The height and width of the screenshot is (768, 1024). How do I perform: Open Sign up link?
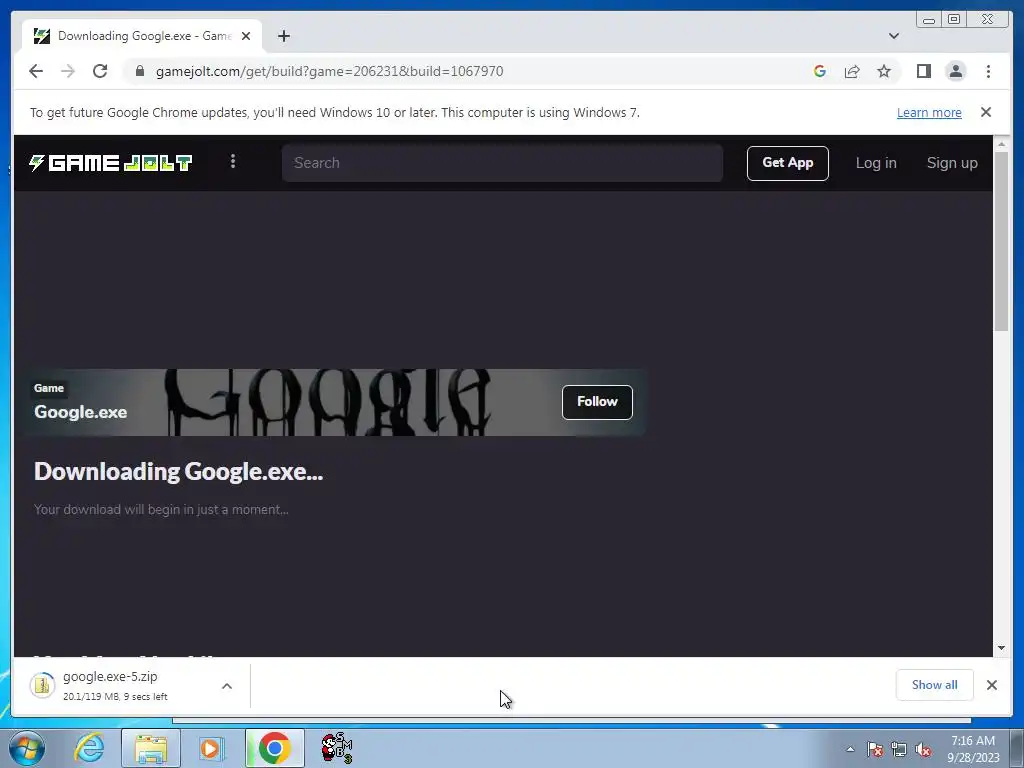click(952, 163)
